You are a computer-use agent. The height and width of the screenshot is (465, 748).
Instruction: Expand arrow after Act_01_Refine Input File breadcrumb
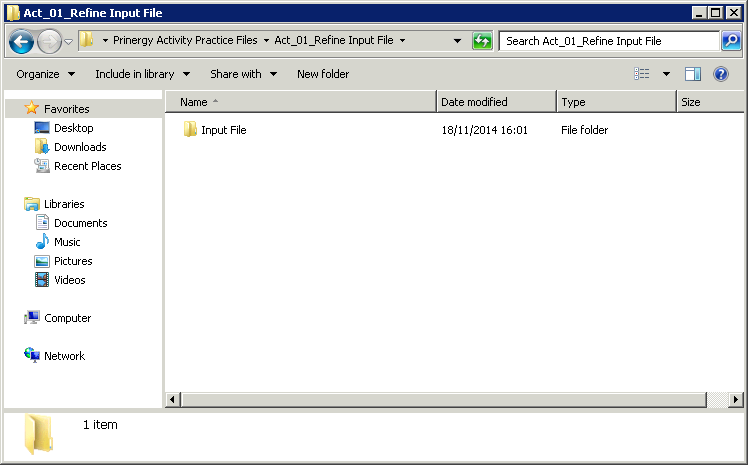point(402,41)
